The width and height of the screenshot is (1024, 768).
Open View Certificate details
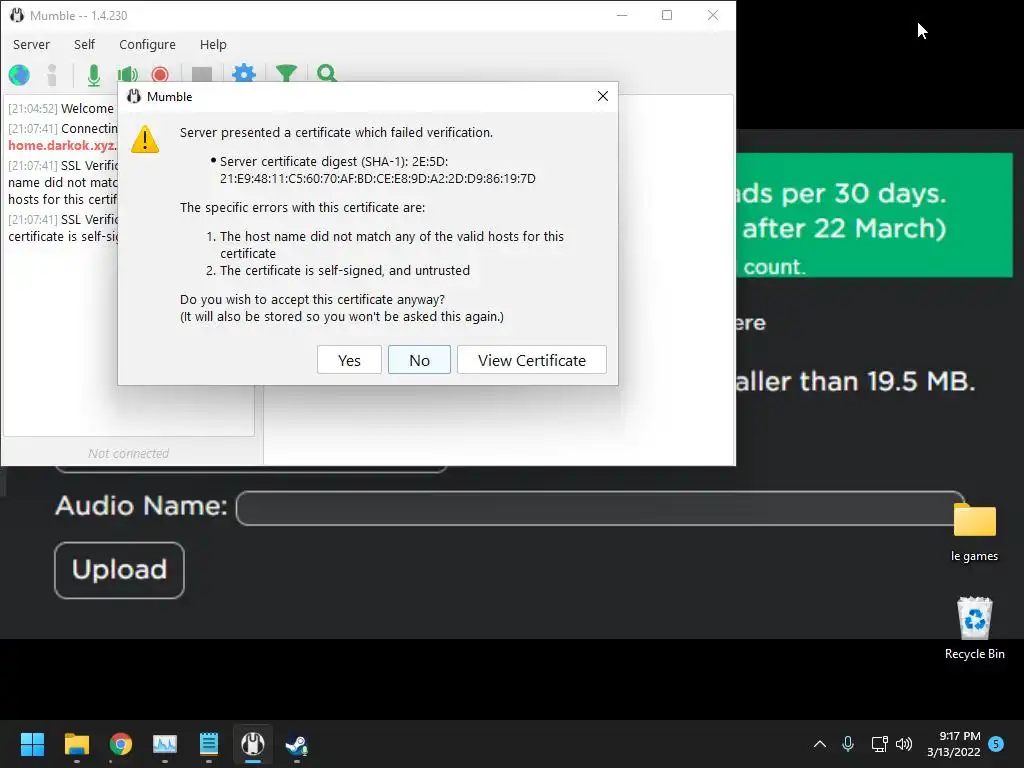pyautogui.click(x=532, y=360)
